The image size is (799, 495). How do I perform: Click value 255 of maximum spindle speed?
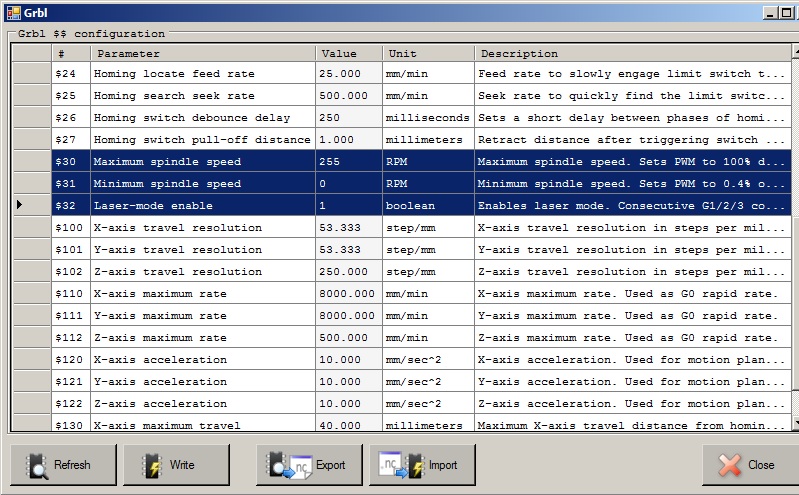point(349,161)
